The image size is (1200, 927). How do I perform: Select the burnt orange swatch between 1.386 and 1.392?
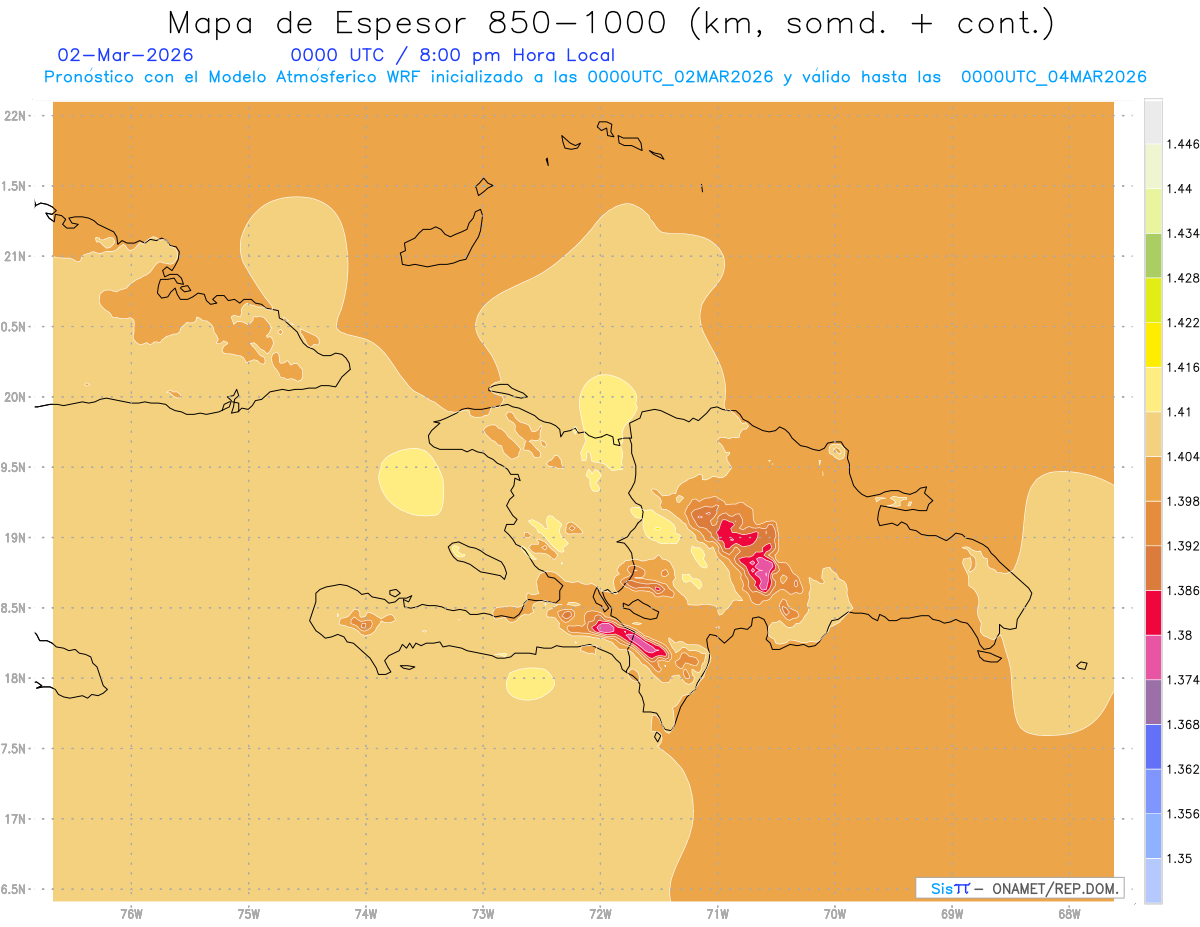(1153, 568)
